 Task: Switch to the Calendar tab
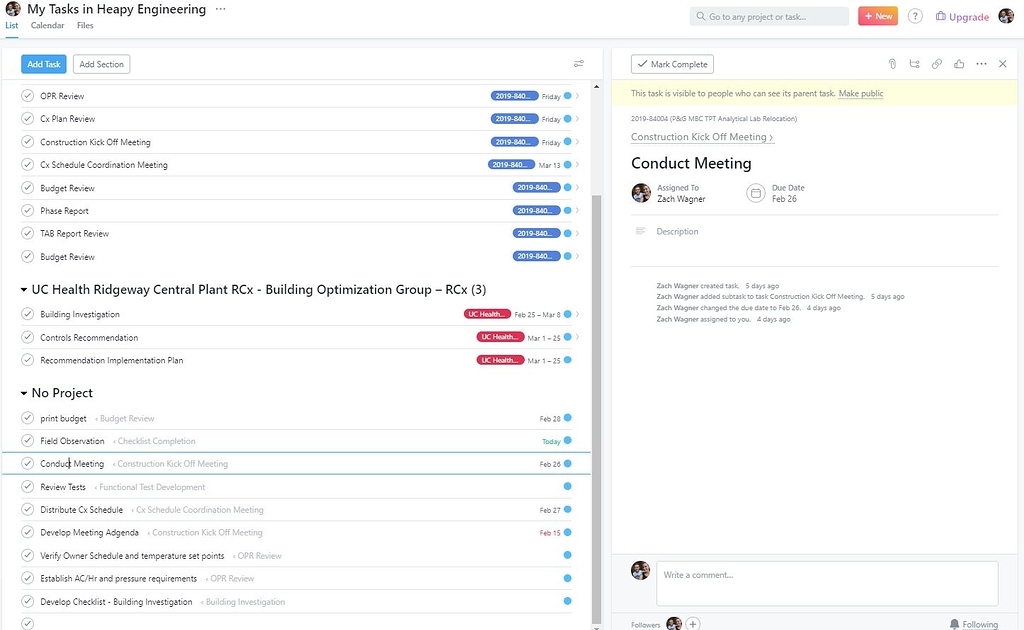point(47,25)
